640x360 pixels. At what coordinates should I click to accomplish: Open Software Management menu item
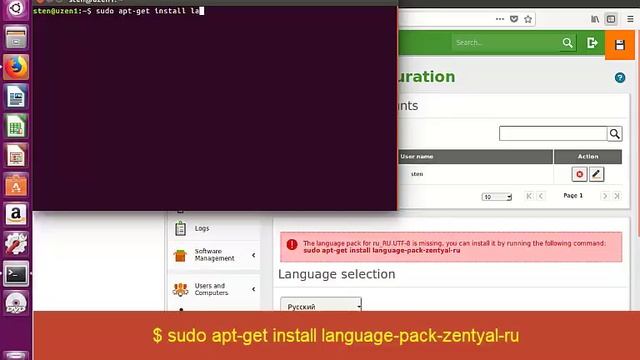pyautogui.click(x=214, y=255)
